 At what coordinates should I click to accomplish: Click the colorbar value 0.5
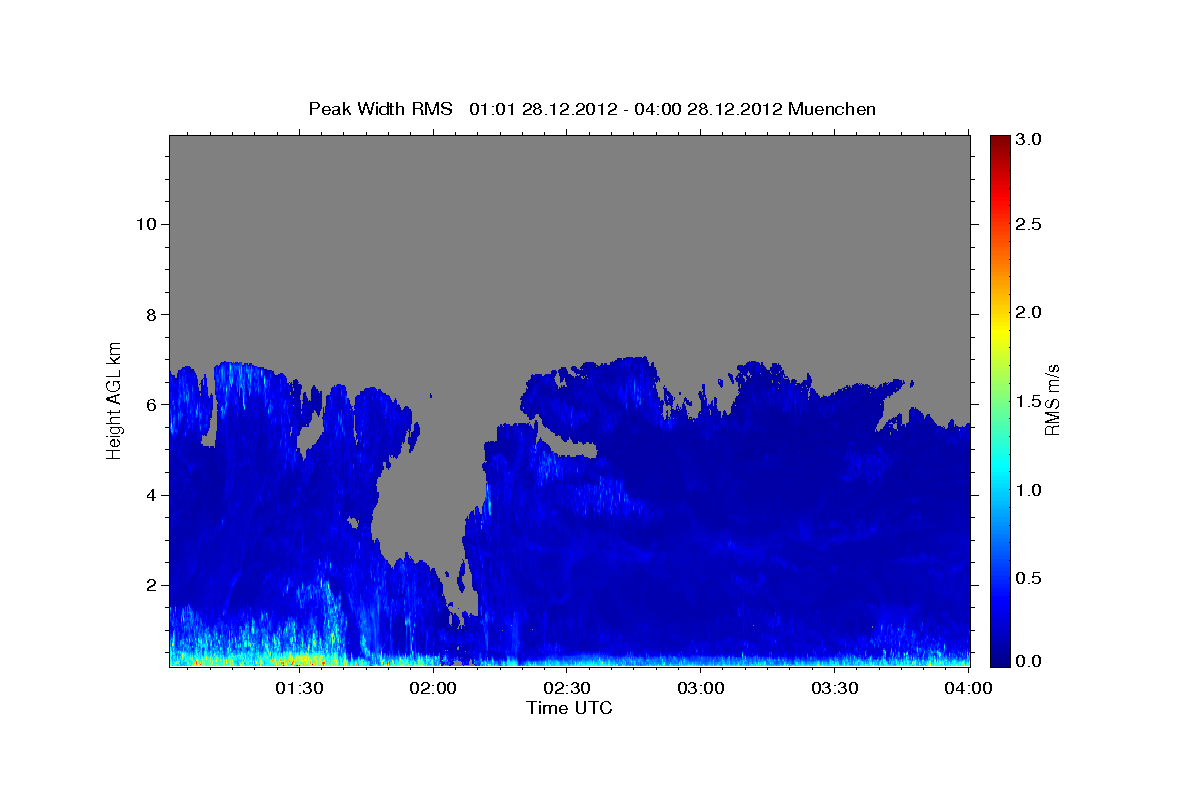tap(1028, 579)
